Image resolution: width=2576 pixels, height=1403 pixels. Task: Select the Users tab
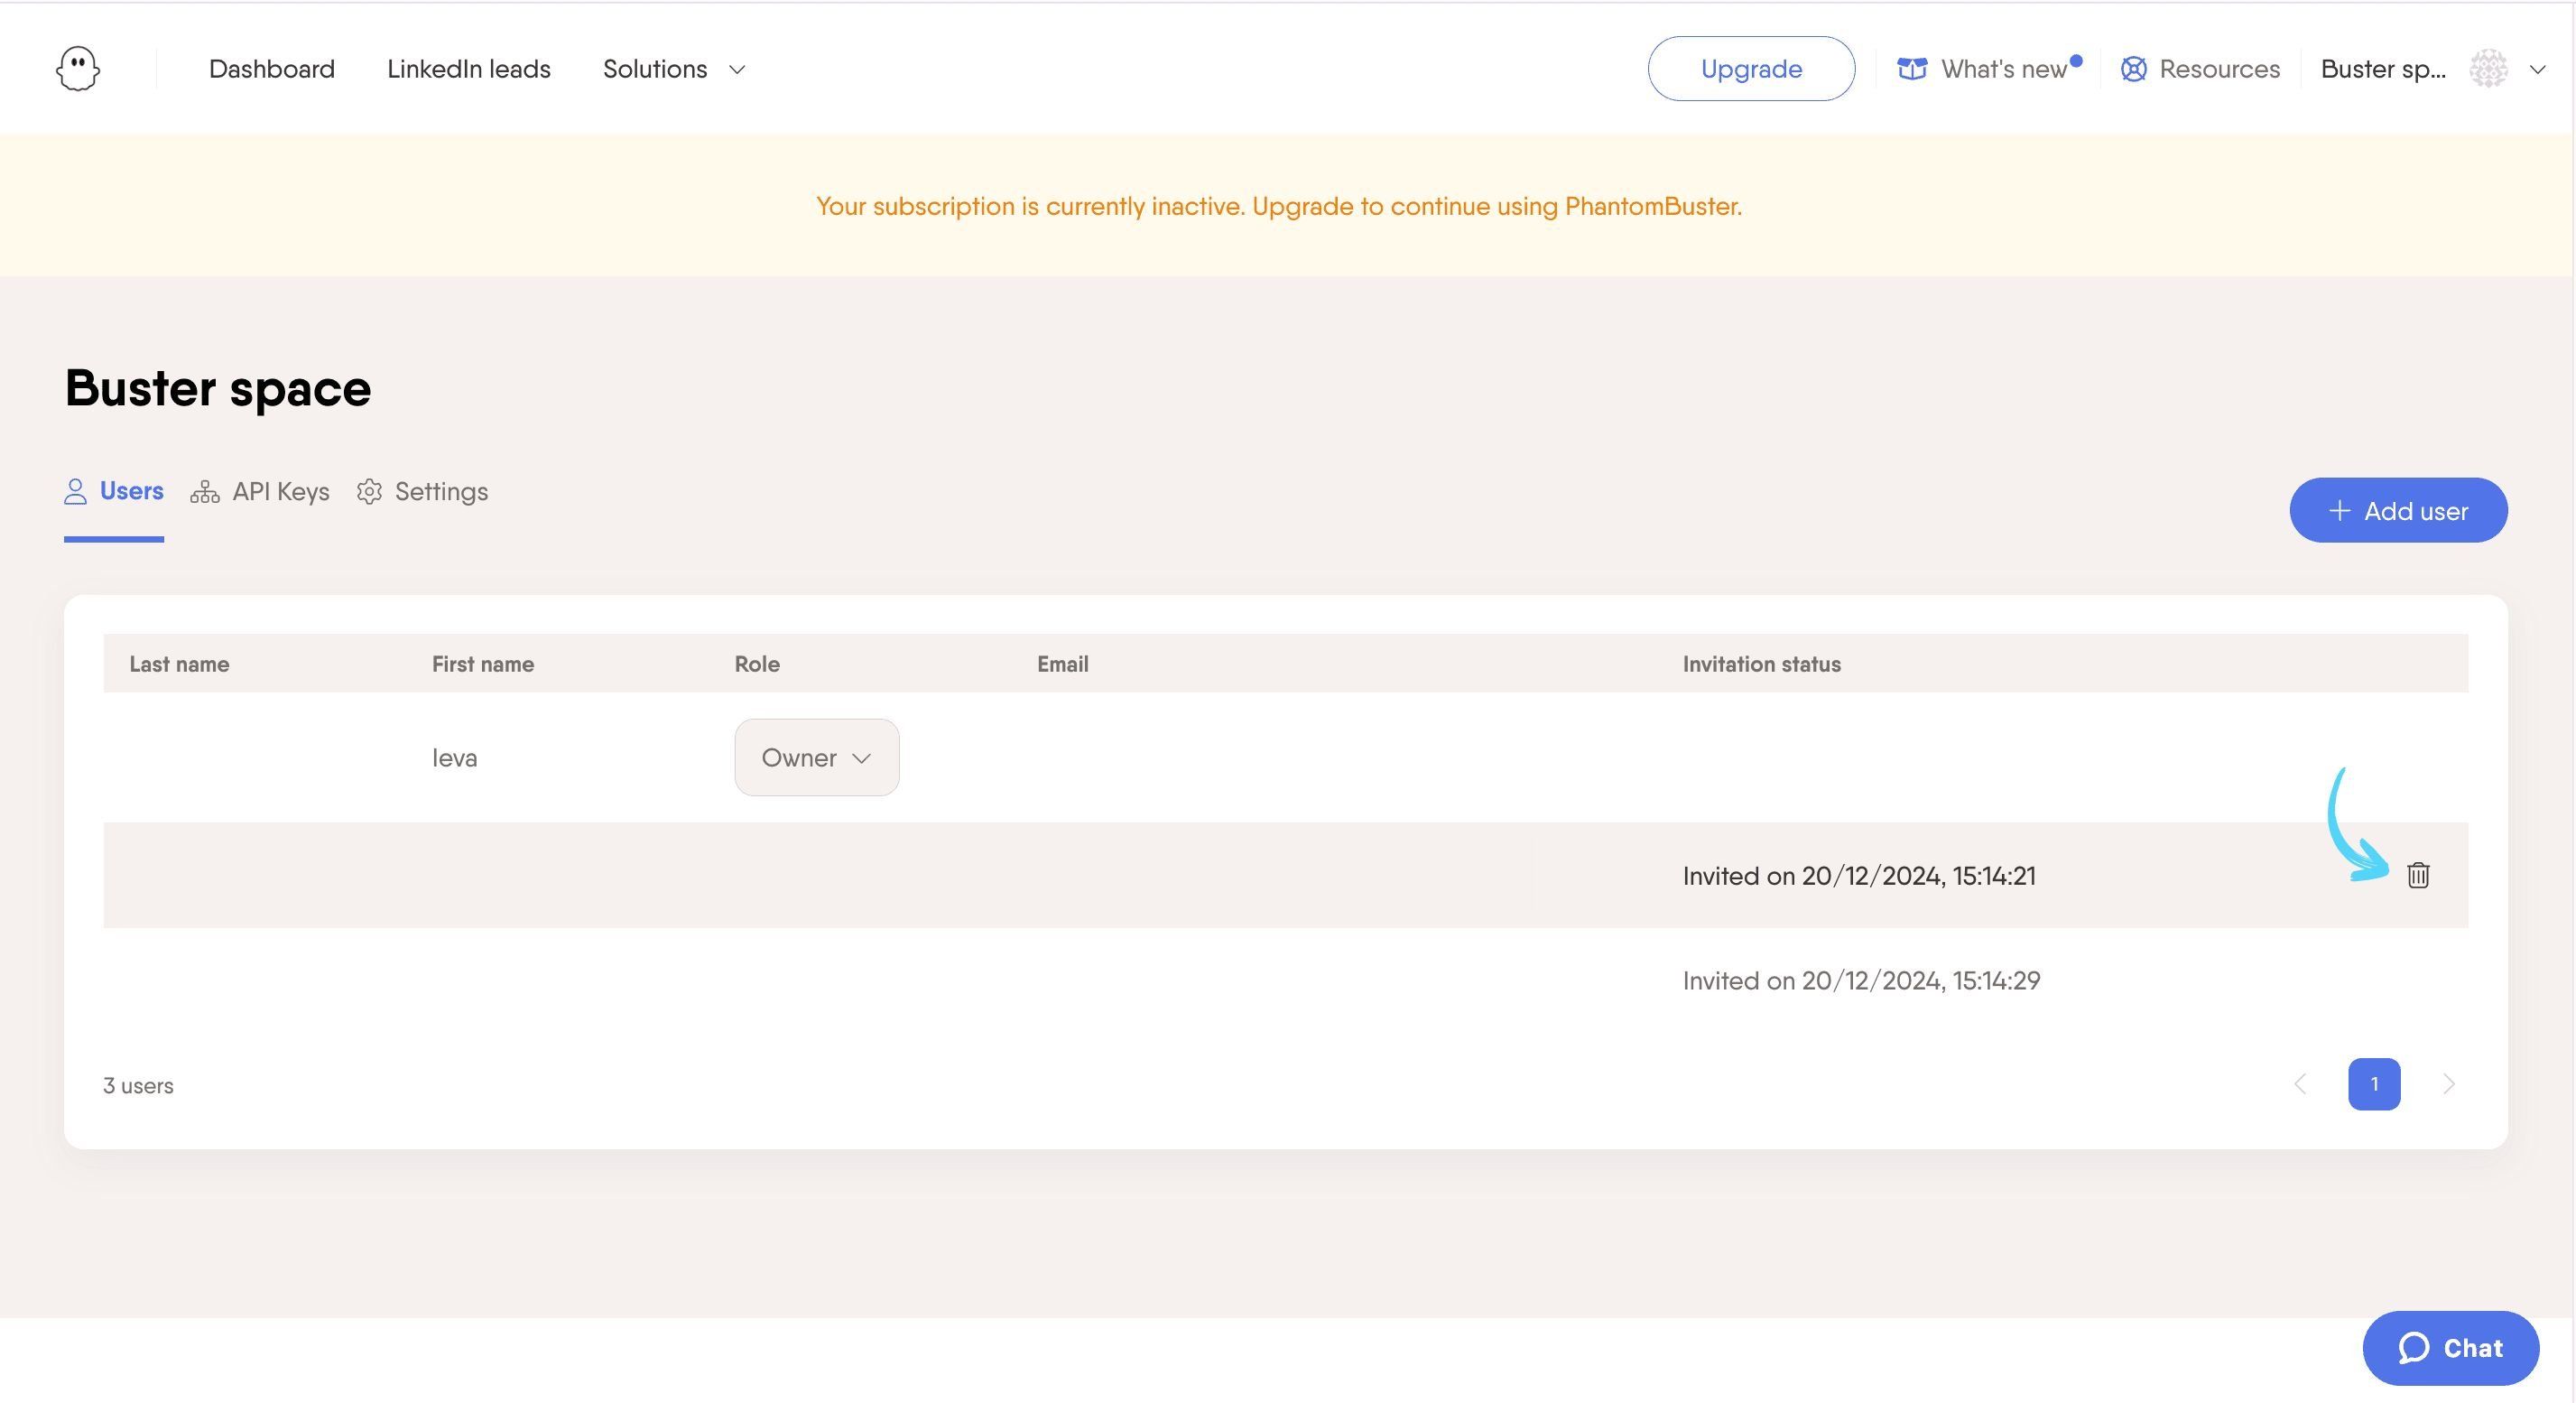pyautogui.click(x=114, y=492)
